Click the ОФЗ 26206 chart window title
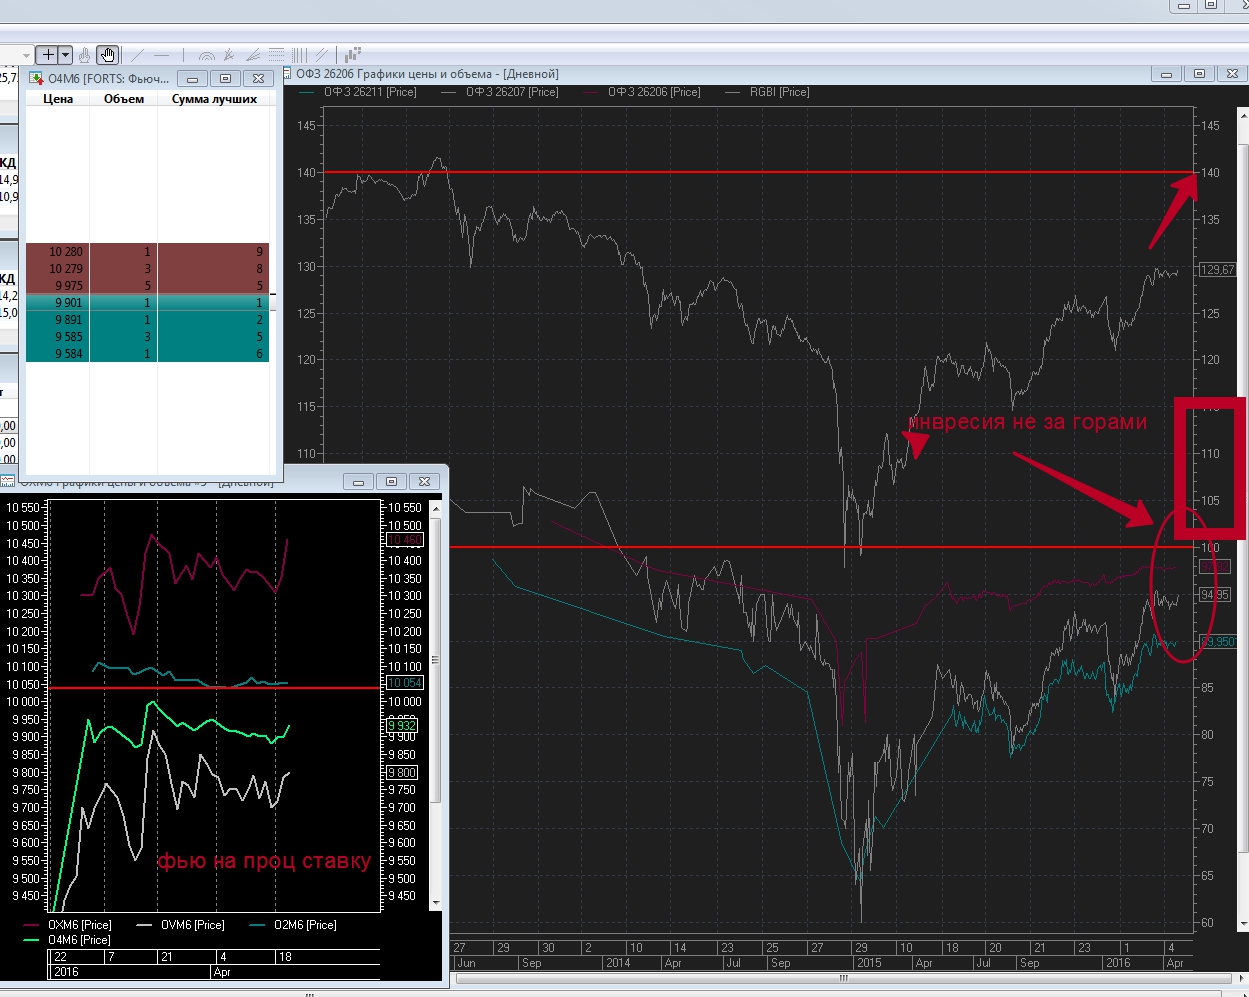This screenshot has width=1249, height=997. [427, 74]
